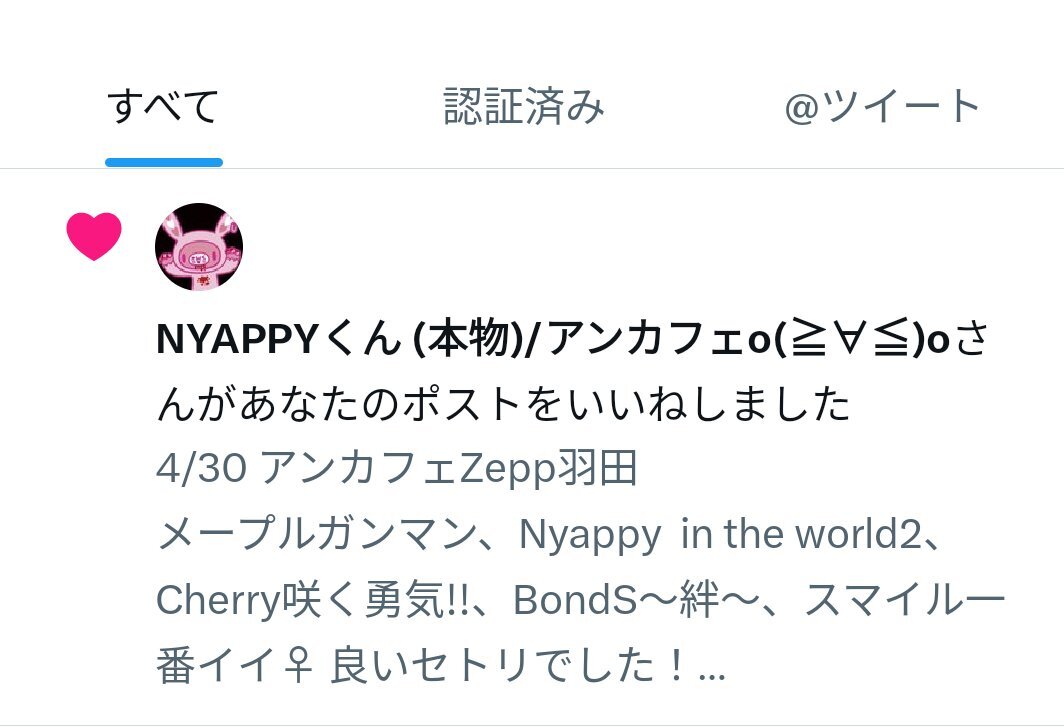Click the 良いセトリでした！ text
Image resolution: width=1064 pixels, height=727 pixels.
(508, 665)
